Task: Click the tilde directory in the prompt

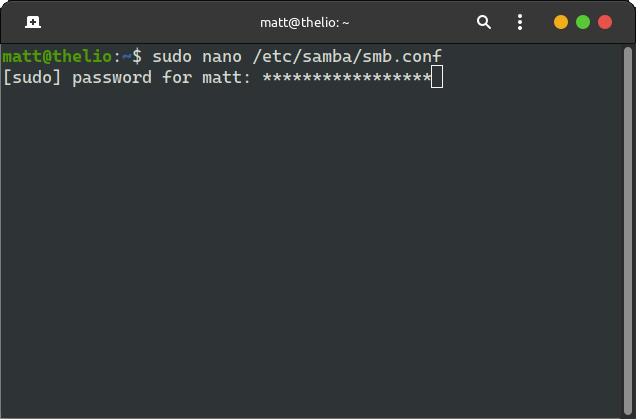Action: pos(127,57)
